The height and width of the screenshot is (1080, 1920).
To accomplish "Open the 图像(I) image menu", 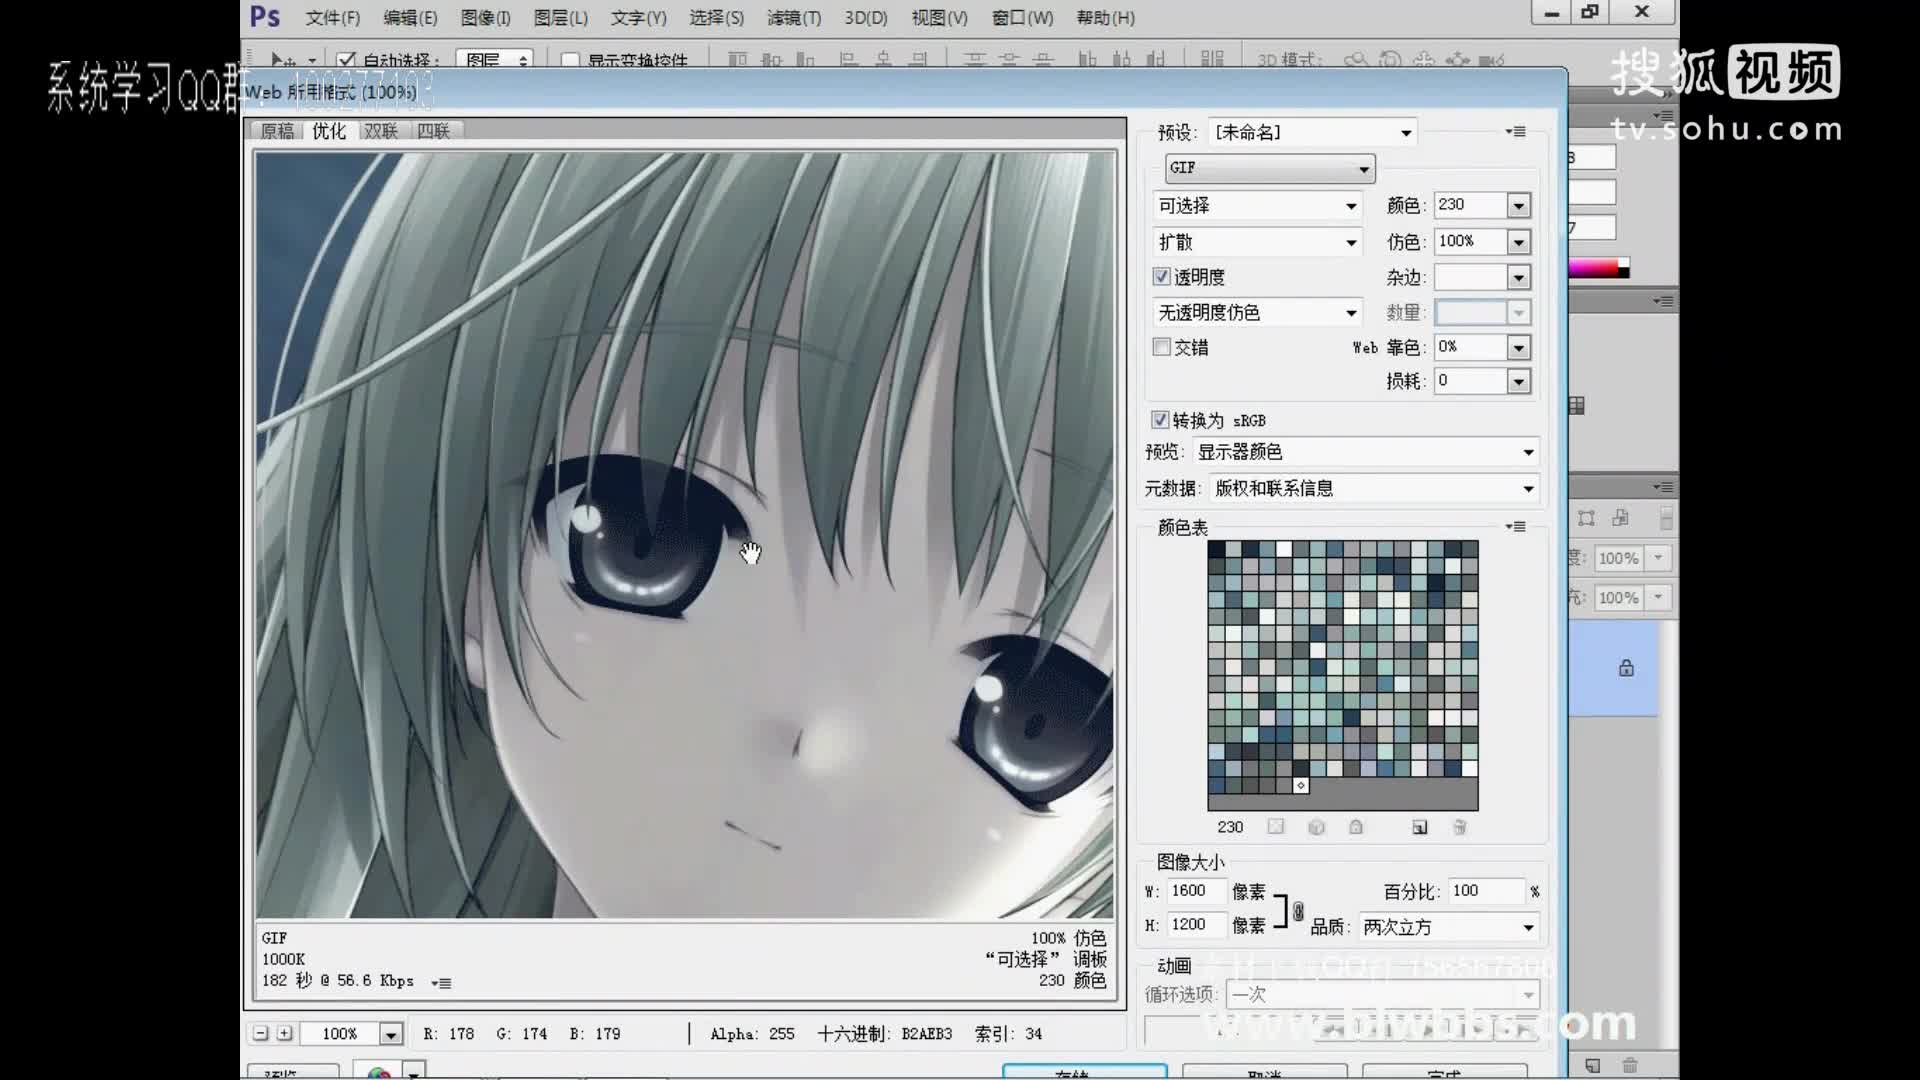I will click(x=485, y=18).
